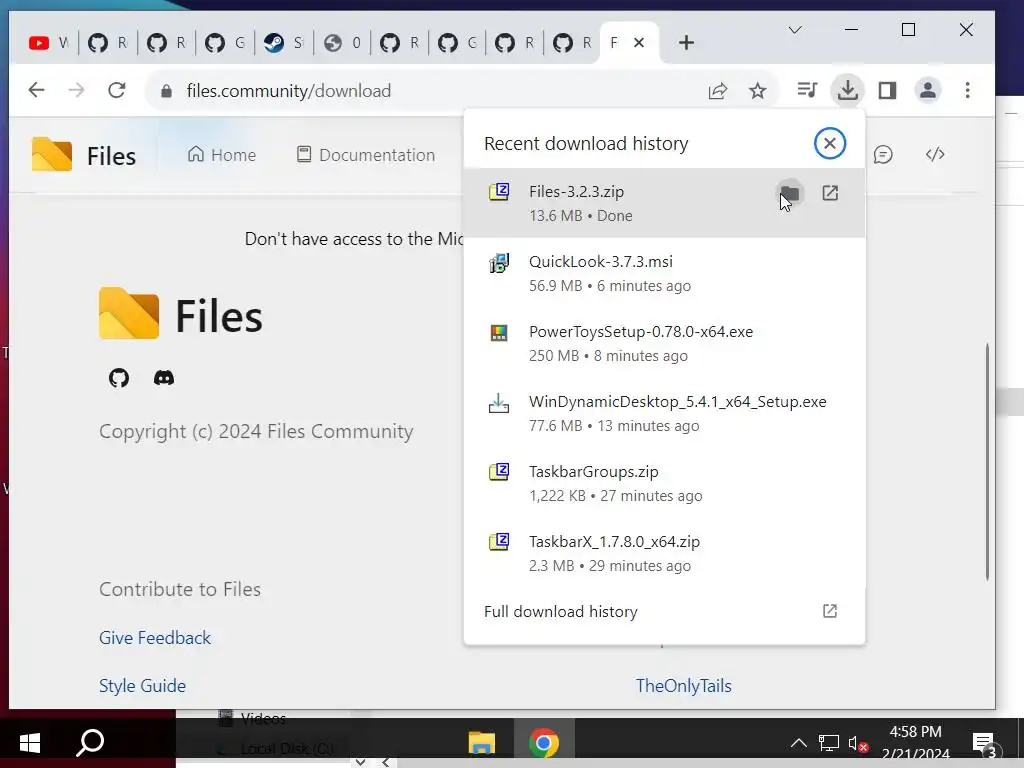This screenshot has width=1024, height=768.
Task: Open the Home nav link
Action: [x=221, y=155]
